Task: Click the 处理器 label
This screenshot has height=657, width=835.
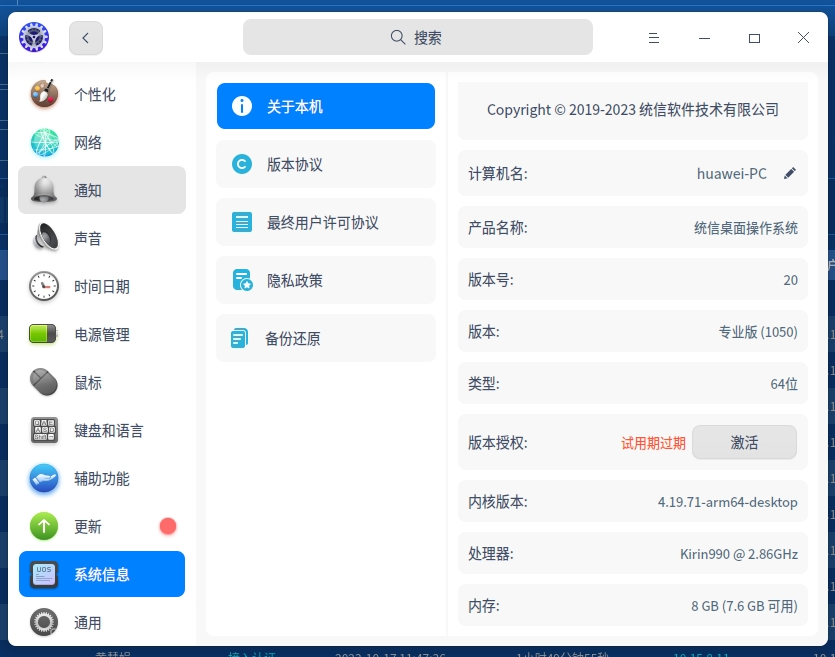Action: [x=491, y=554]
